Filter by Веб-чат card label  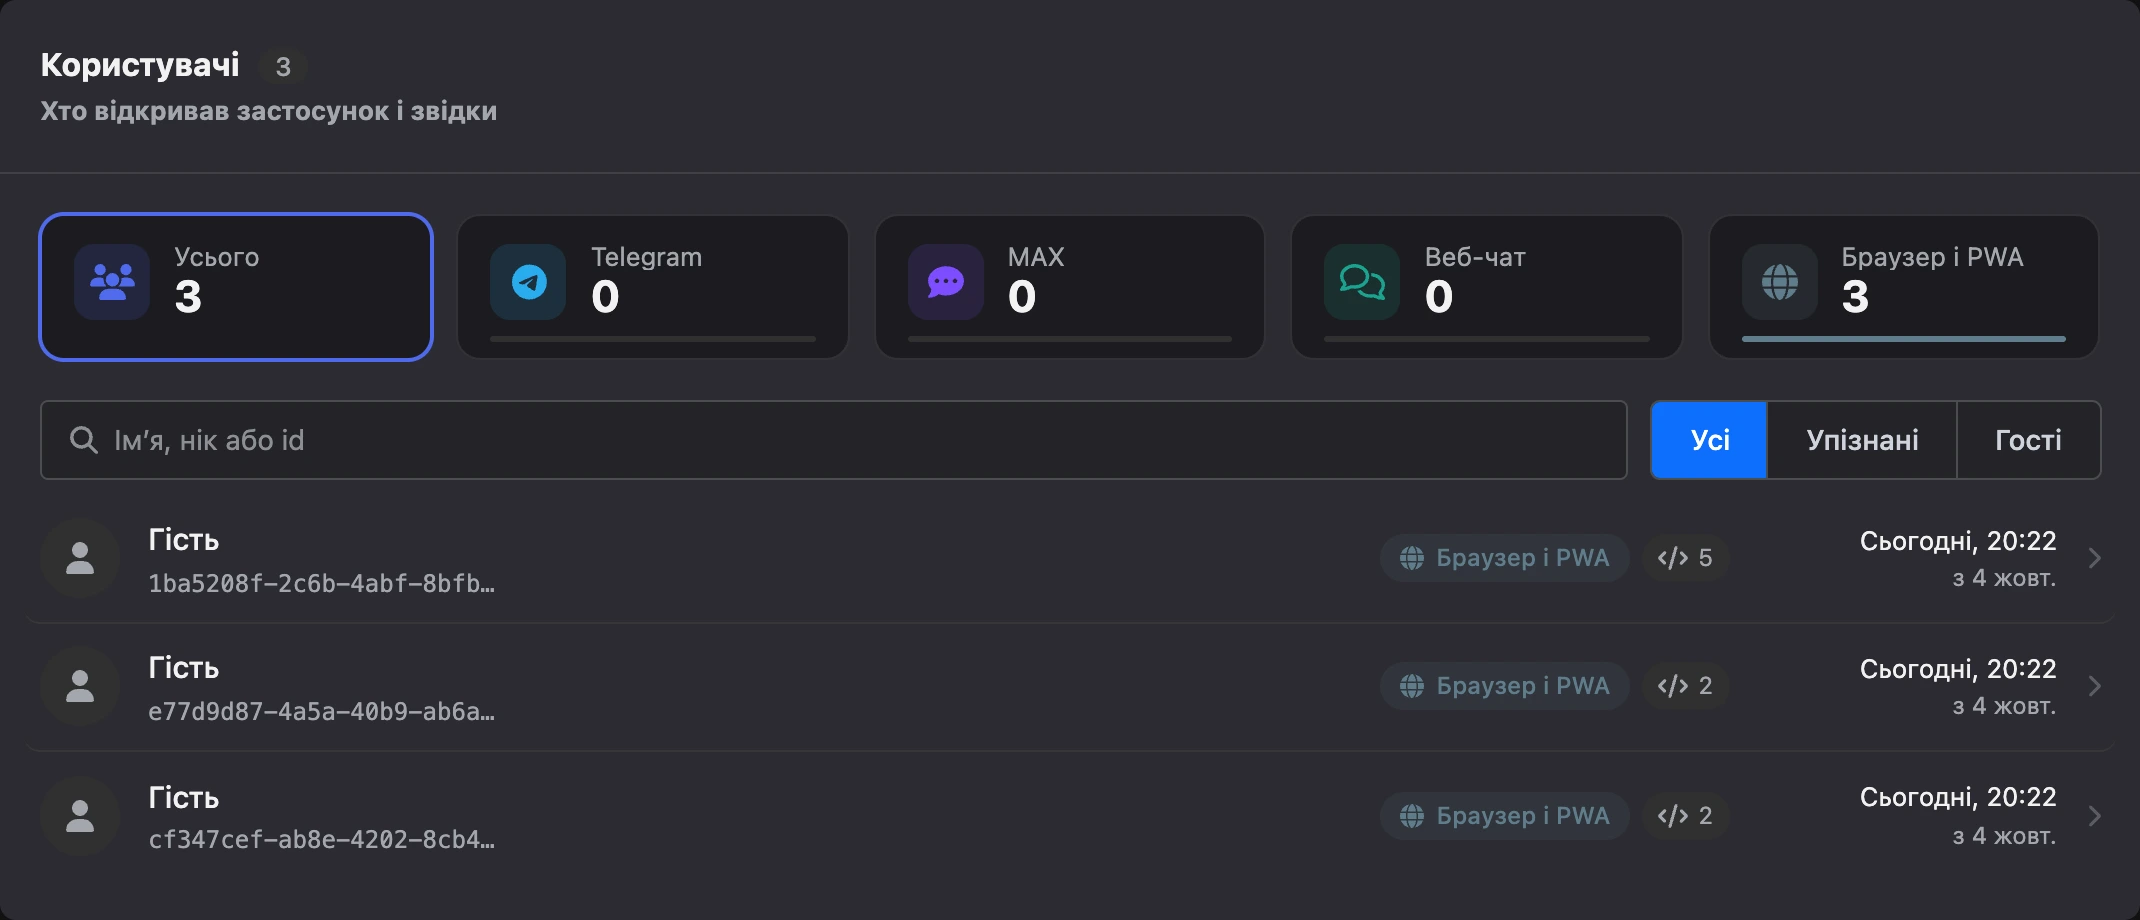pos(1475,257)
